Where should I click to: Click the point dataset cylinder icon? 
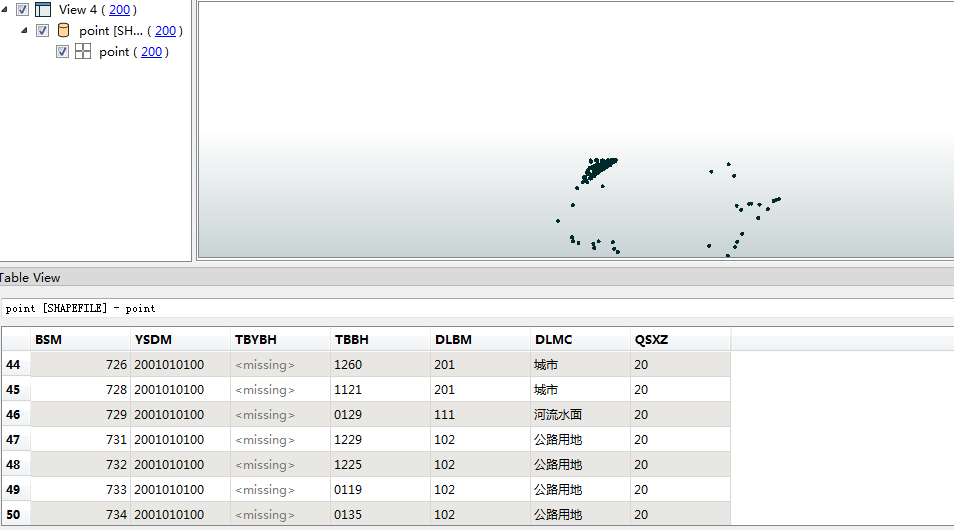63,30
